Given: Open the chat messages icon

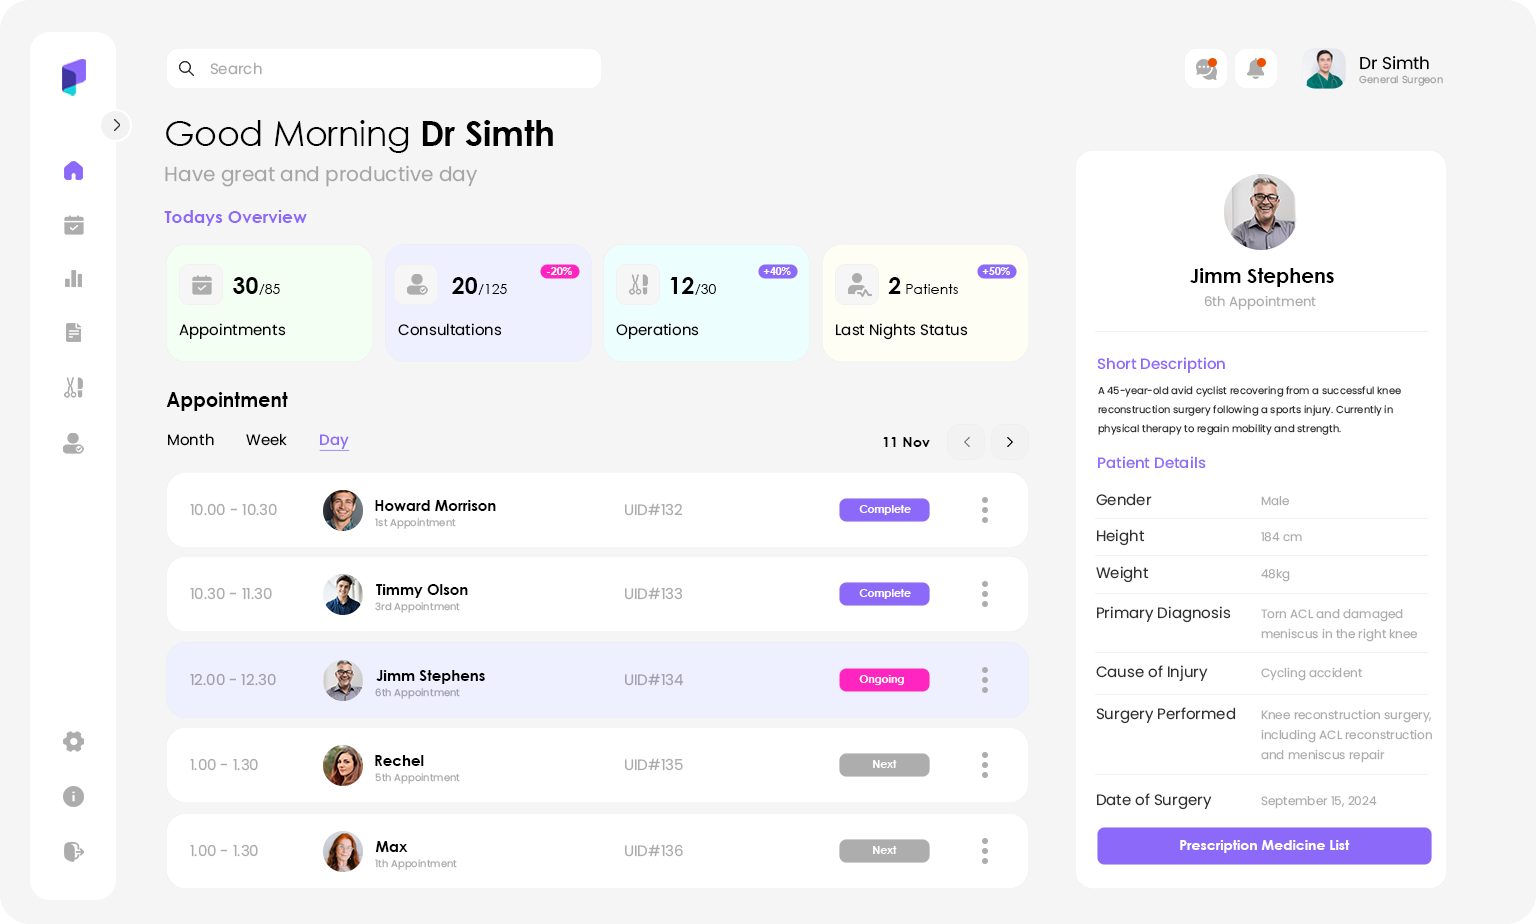Looking at the screenshot, I should pyautogui.click(x=1206, y=69).
